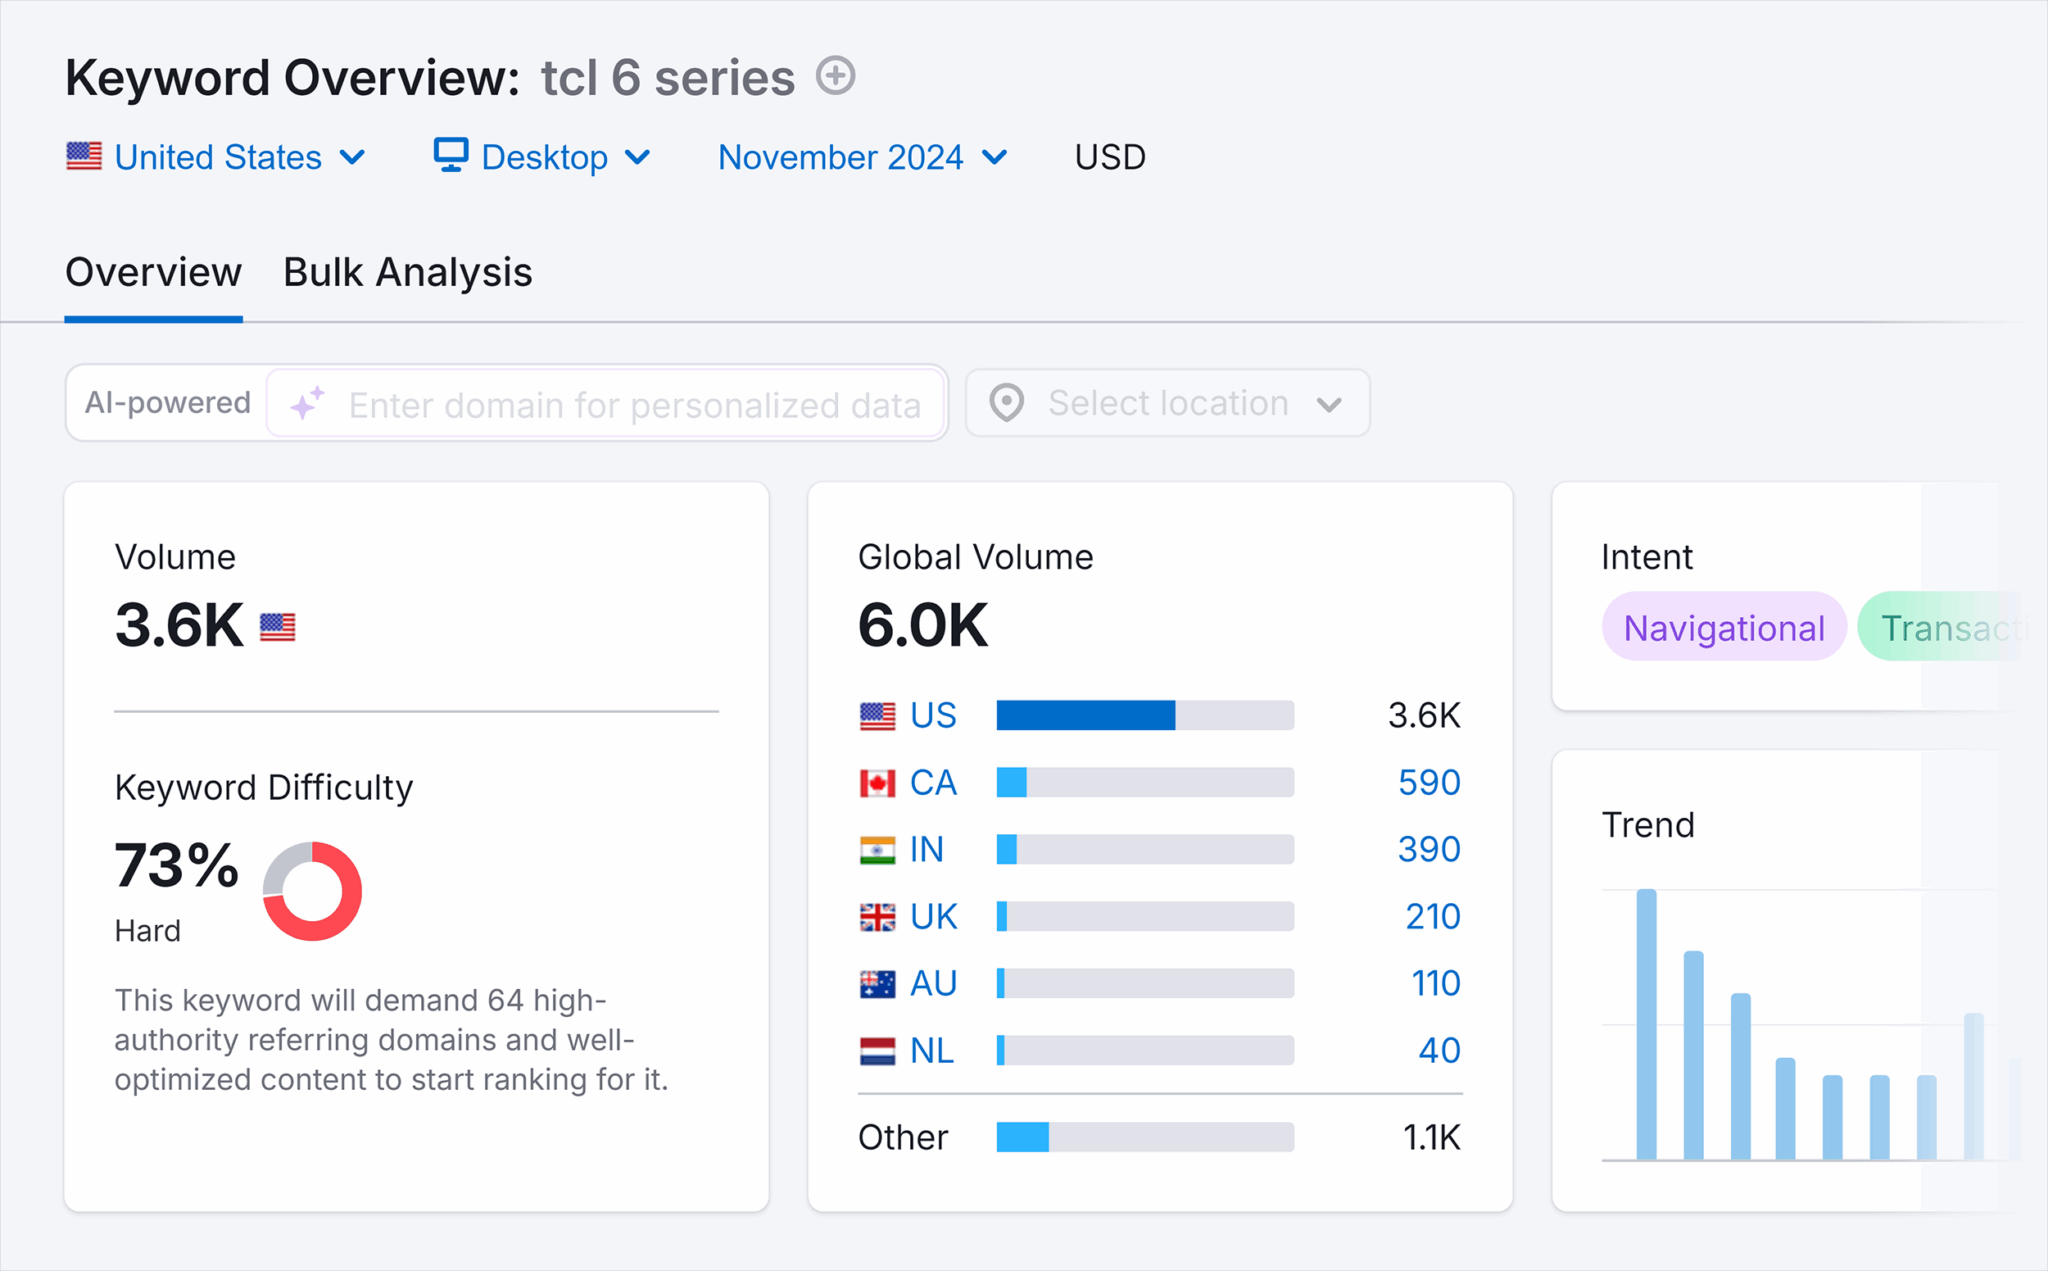Click the US flag beside the 3.6K volume
The image size is (2048, 1271).
click(x=277, y=627)
